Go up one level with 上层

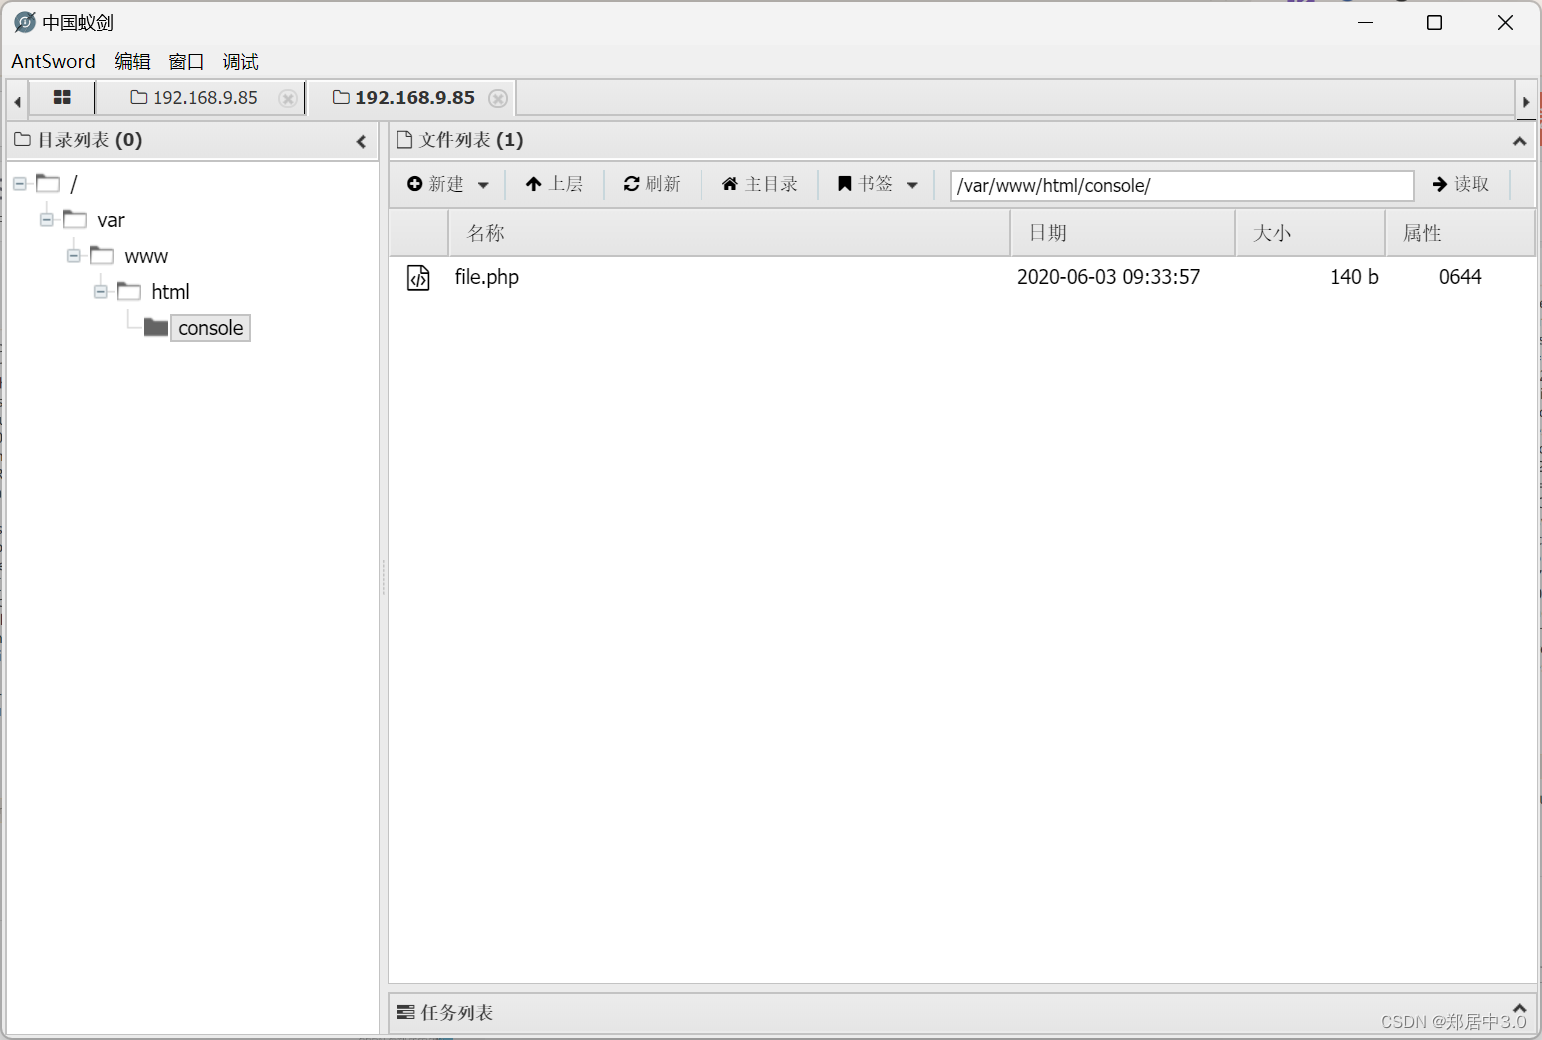(x=554, y=184)
